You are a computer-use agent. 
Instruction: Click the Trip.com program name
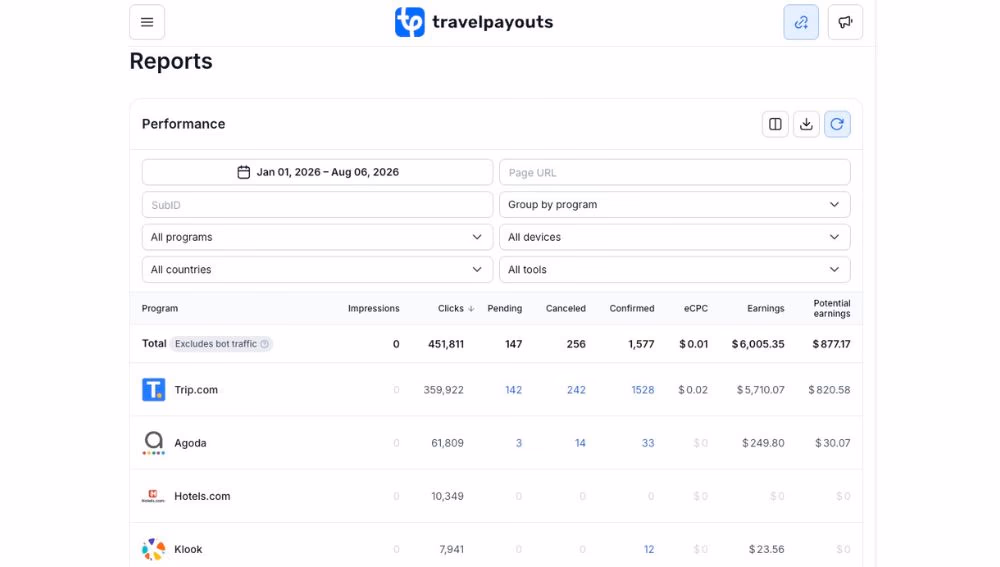(196, 390)
